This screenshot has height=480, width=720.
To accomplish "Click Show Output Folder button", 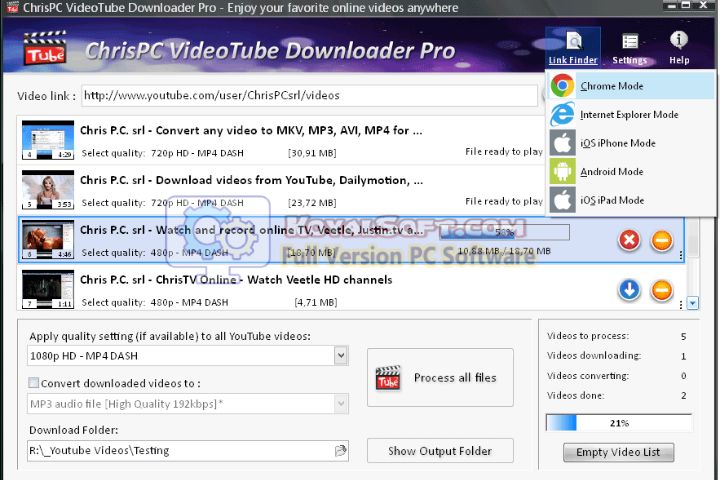I will (440, 451).
